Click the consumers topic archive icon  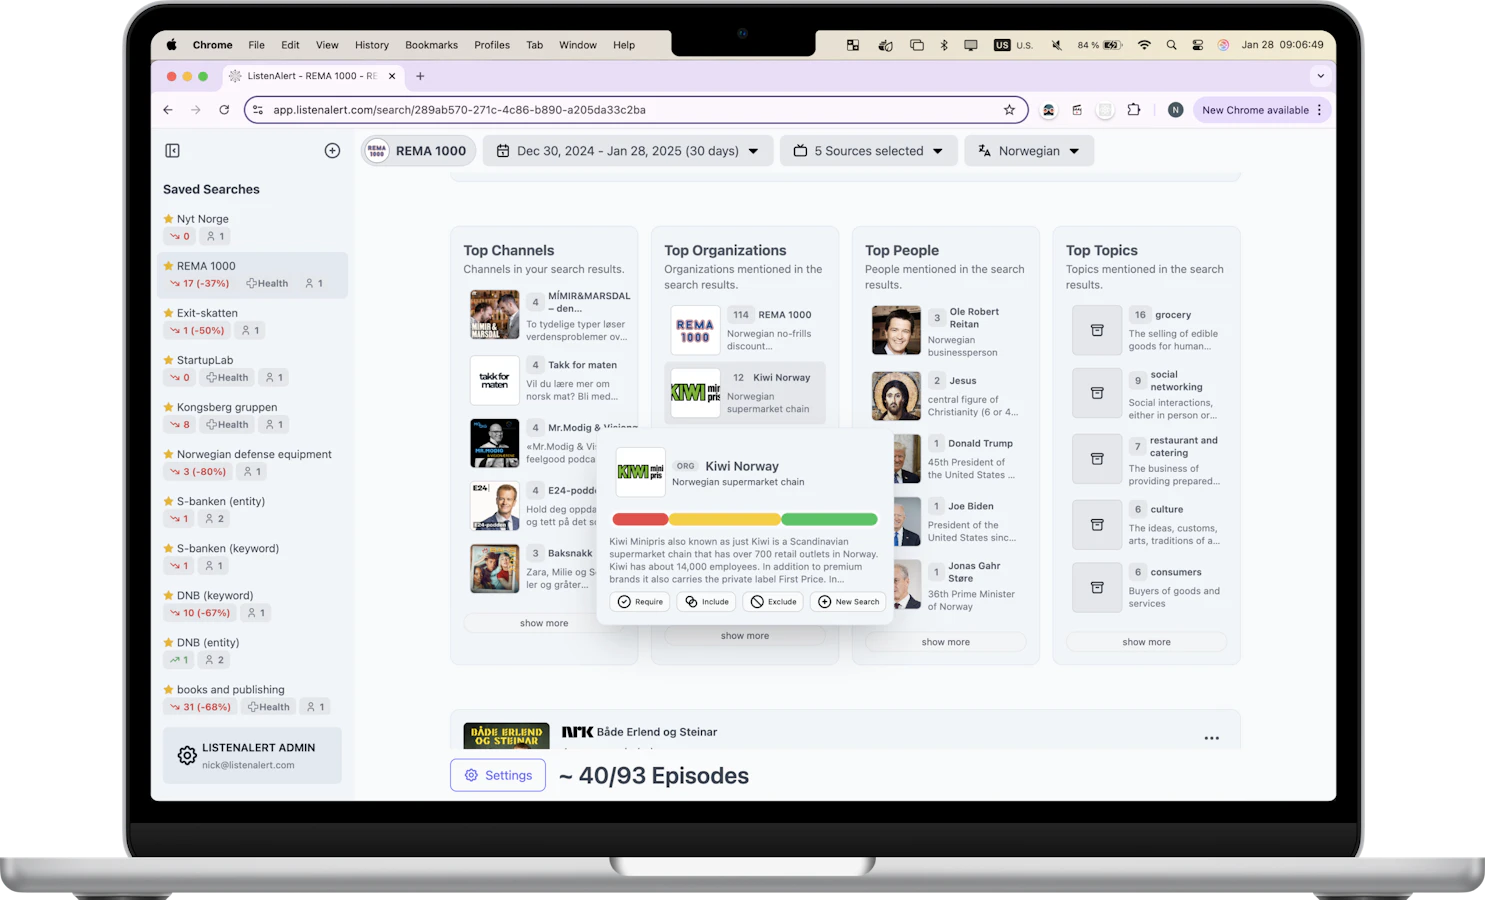1097,588
